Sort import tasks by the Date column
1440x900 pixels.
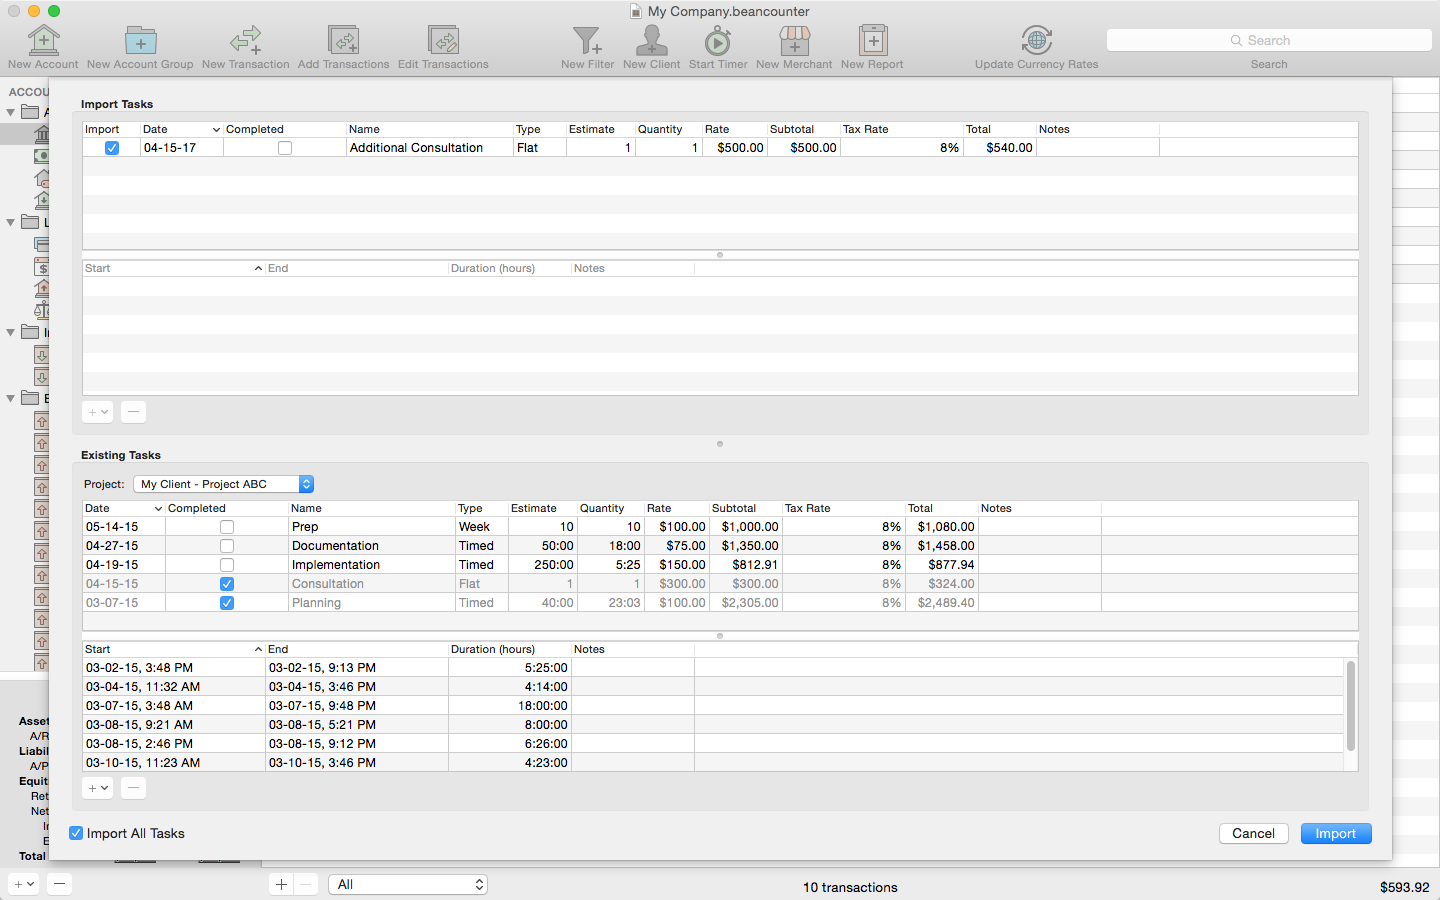(x=181, y=129)
